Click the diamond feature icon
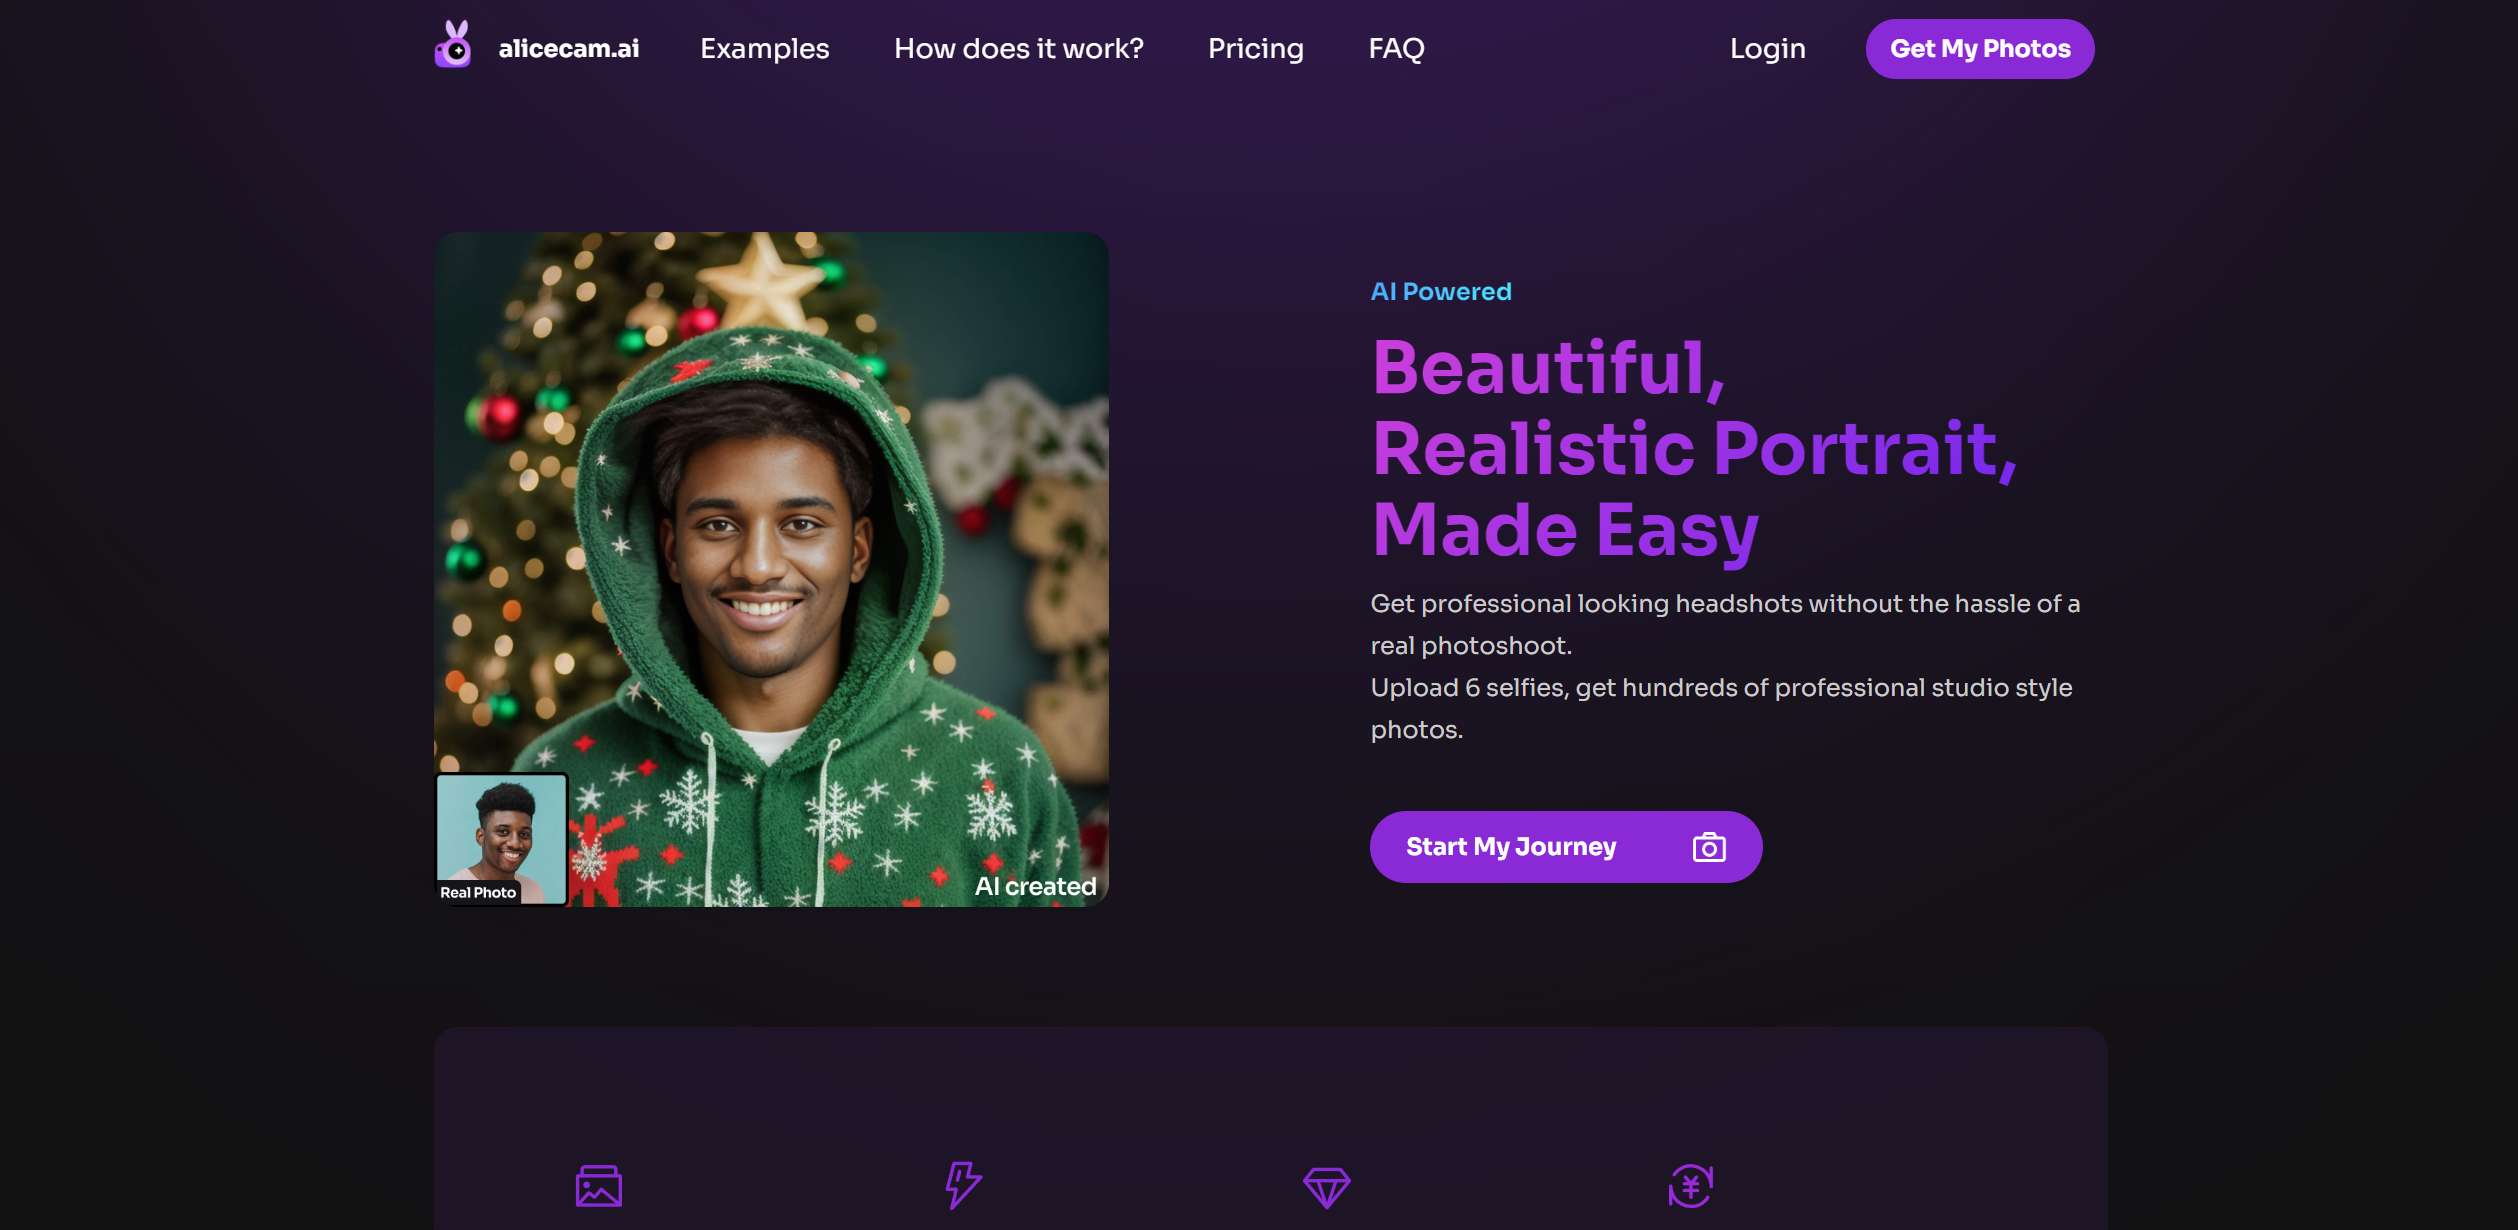Viewport: 2518px width, 1230px height. tap(1326, 1187)
